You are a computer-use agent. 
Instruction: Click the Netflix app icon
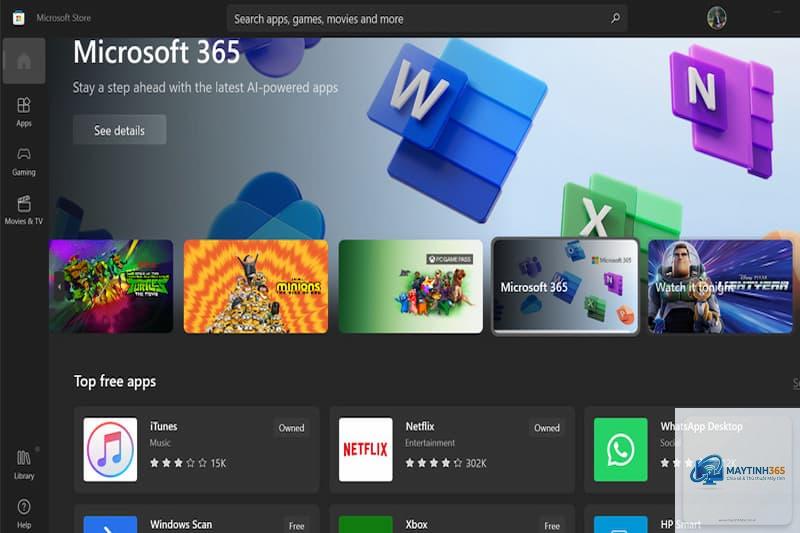365,449
